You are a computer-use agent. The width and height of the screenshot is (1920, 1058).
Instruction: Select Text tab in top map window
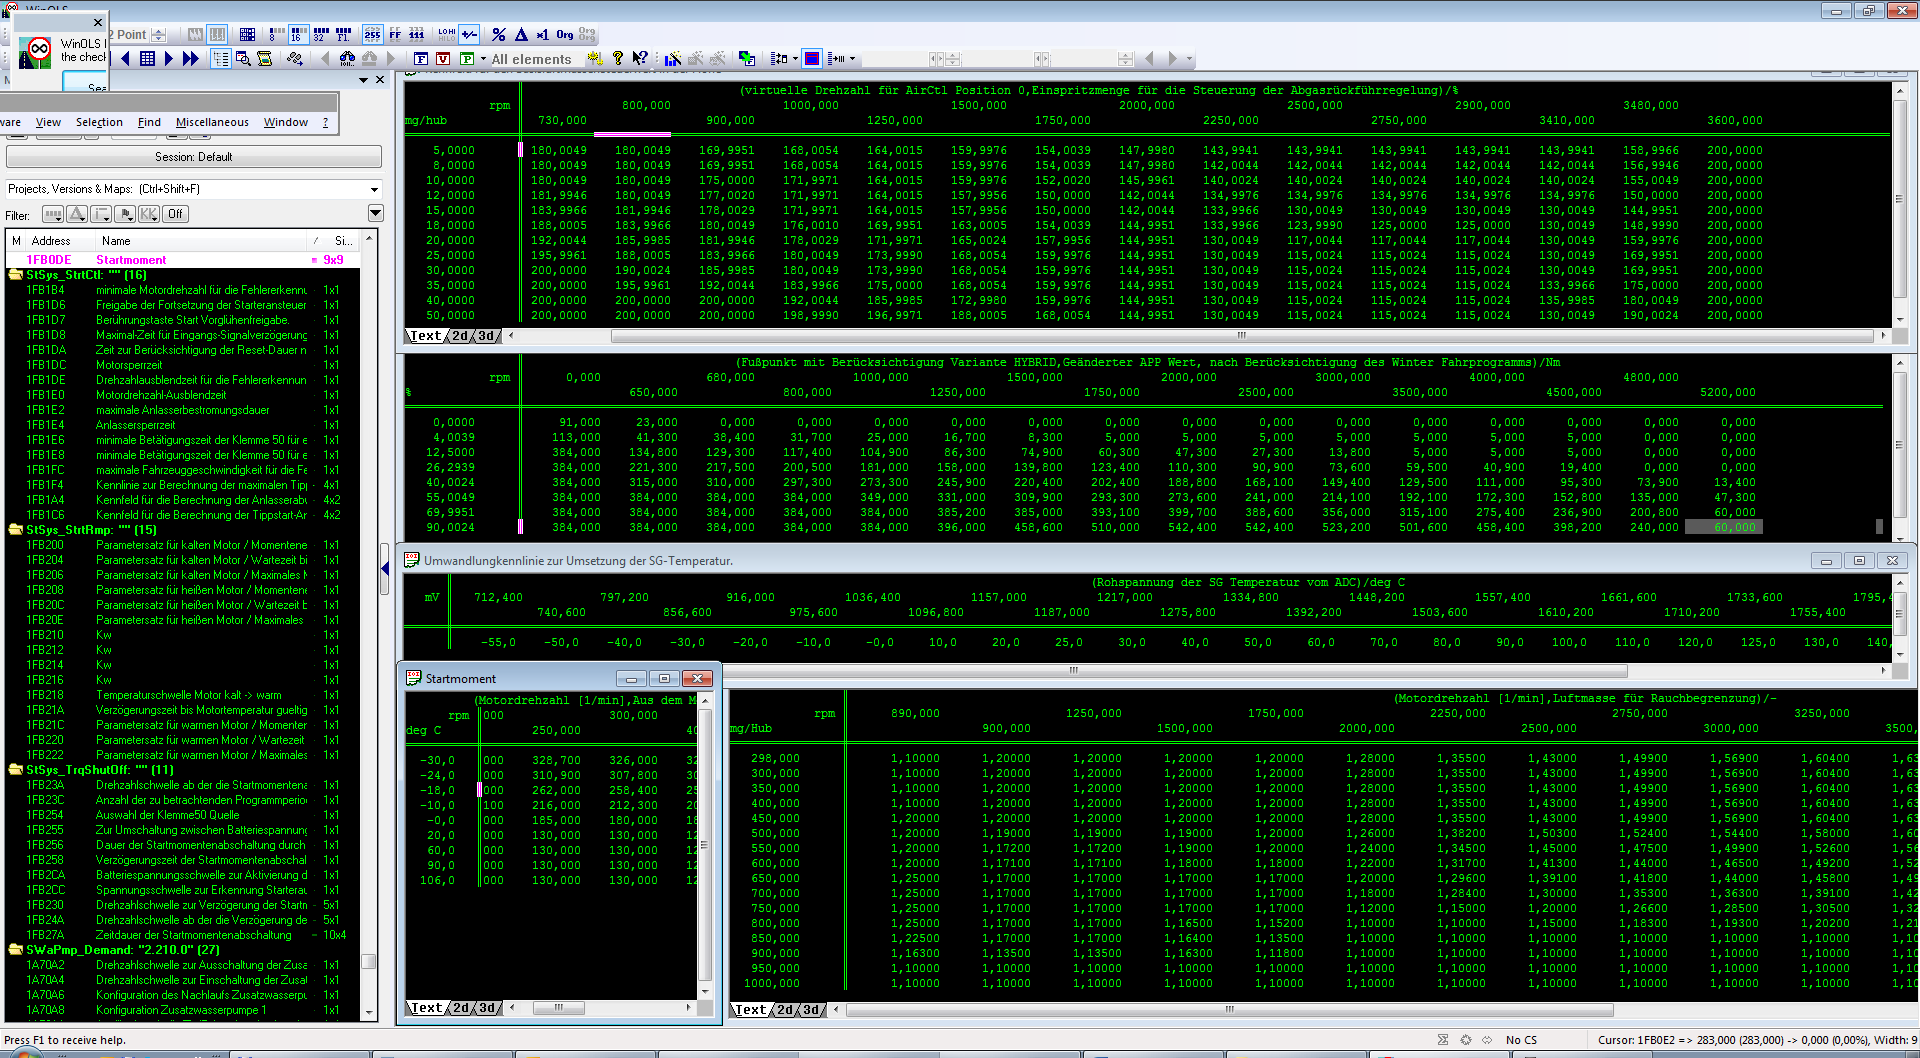click(x=426, y=336)
